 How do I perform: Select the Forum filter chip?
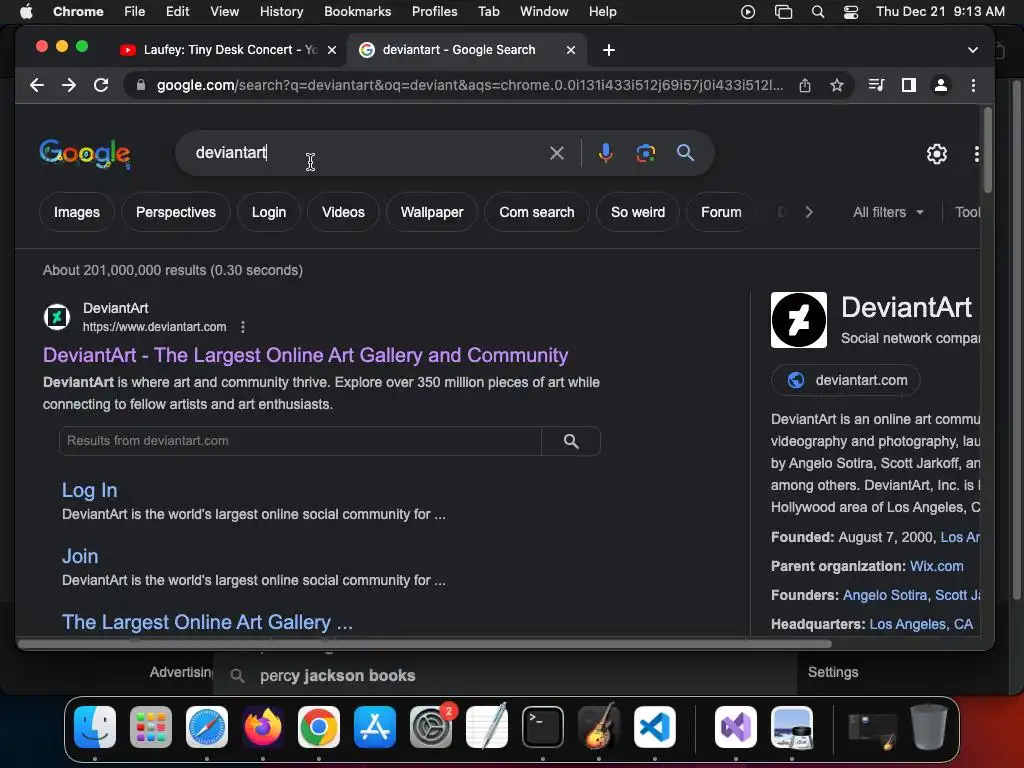pyautogui.click(x=721, y=212)
